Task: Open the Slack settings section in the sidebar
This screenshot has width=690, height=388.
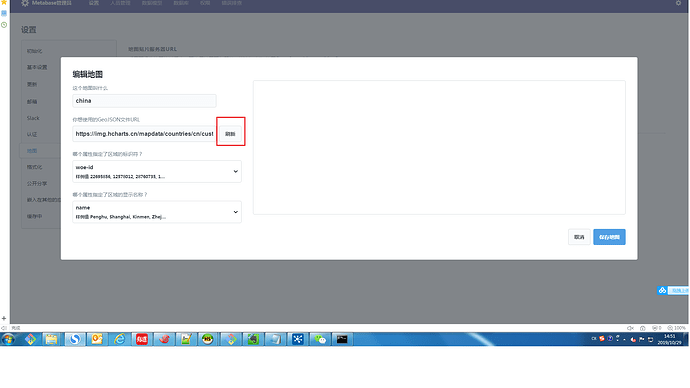Action: 33,118
